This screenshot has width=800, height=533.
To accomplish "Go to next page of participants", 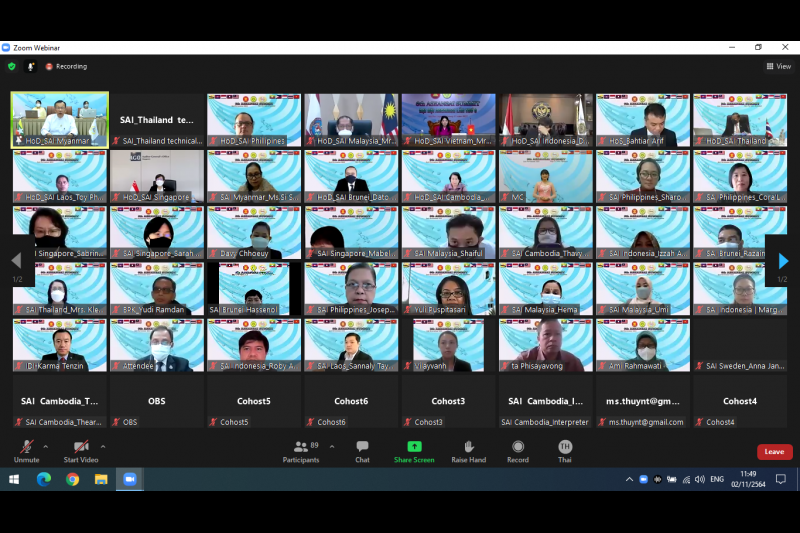I will coord(783,261).
